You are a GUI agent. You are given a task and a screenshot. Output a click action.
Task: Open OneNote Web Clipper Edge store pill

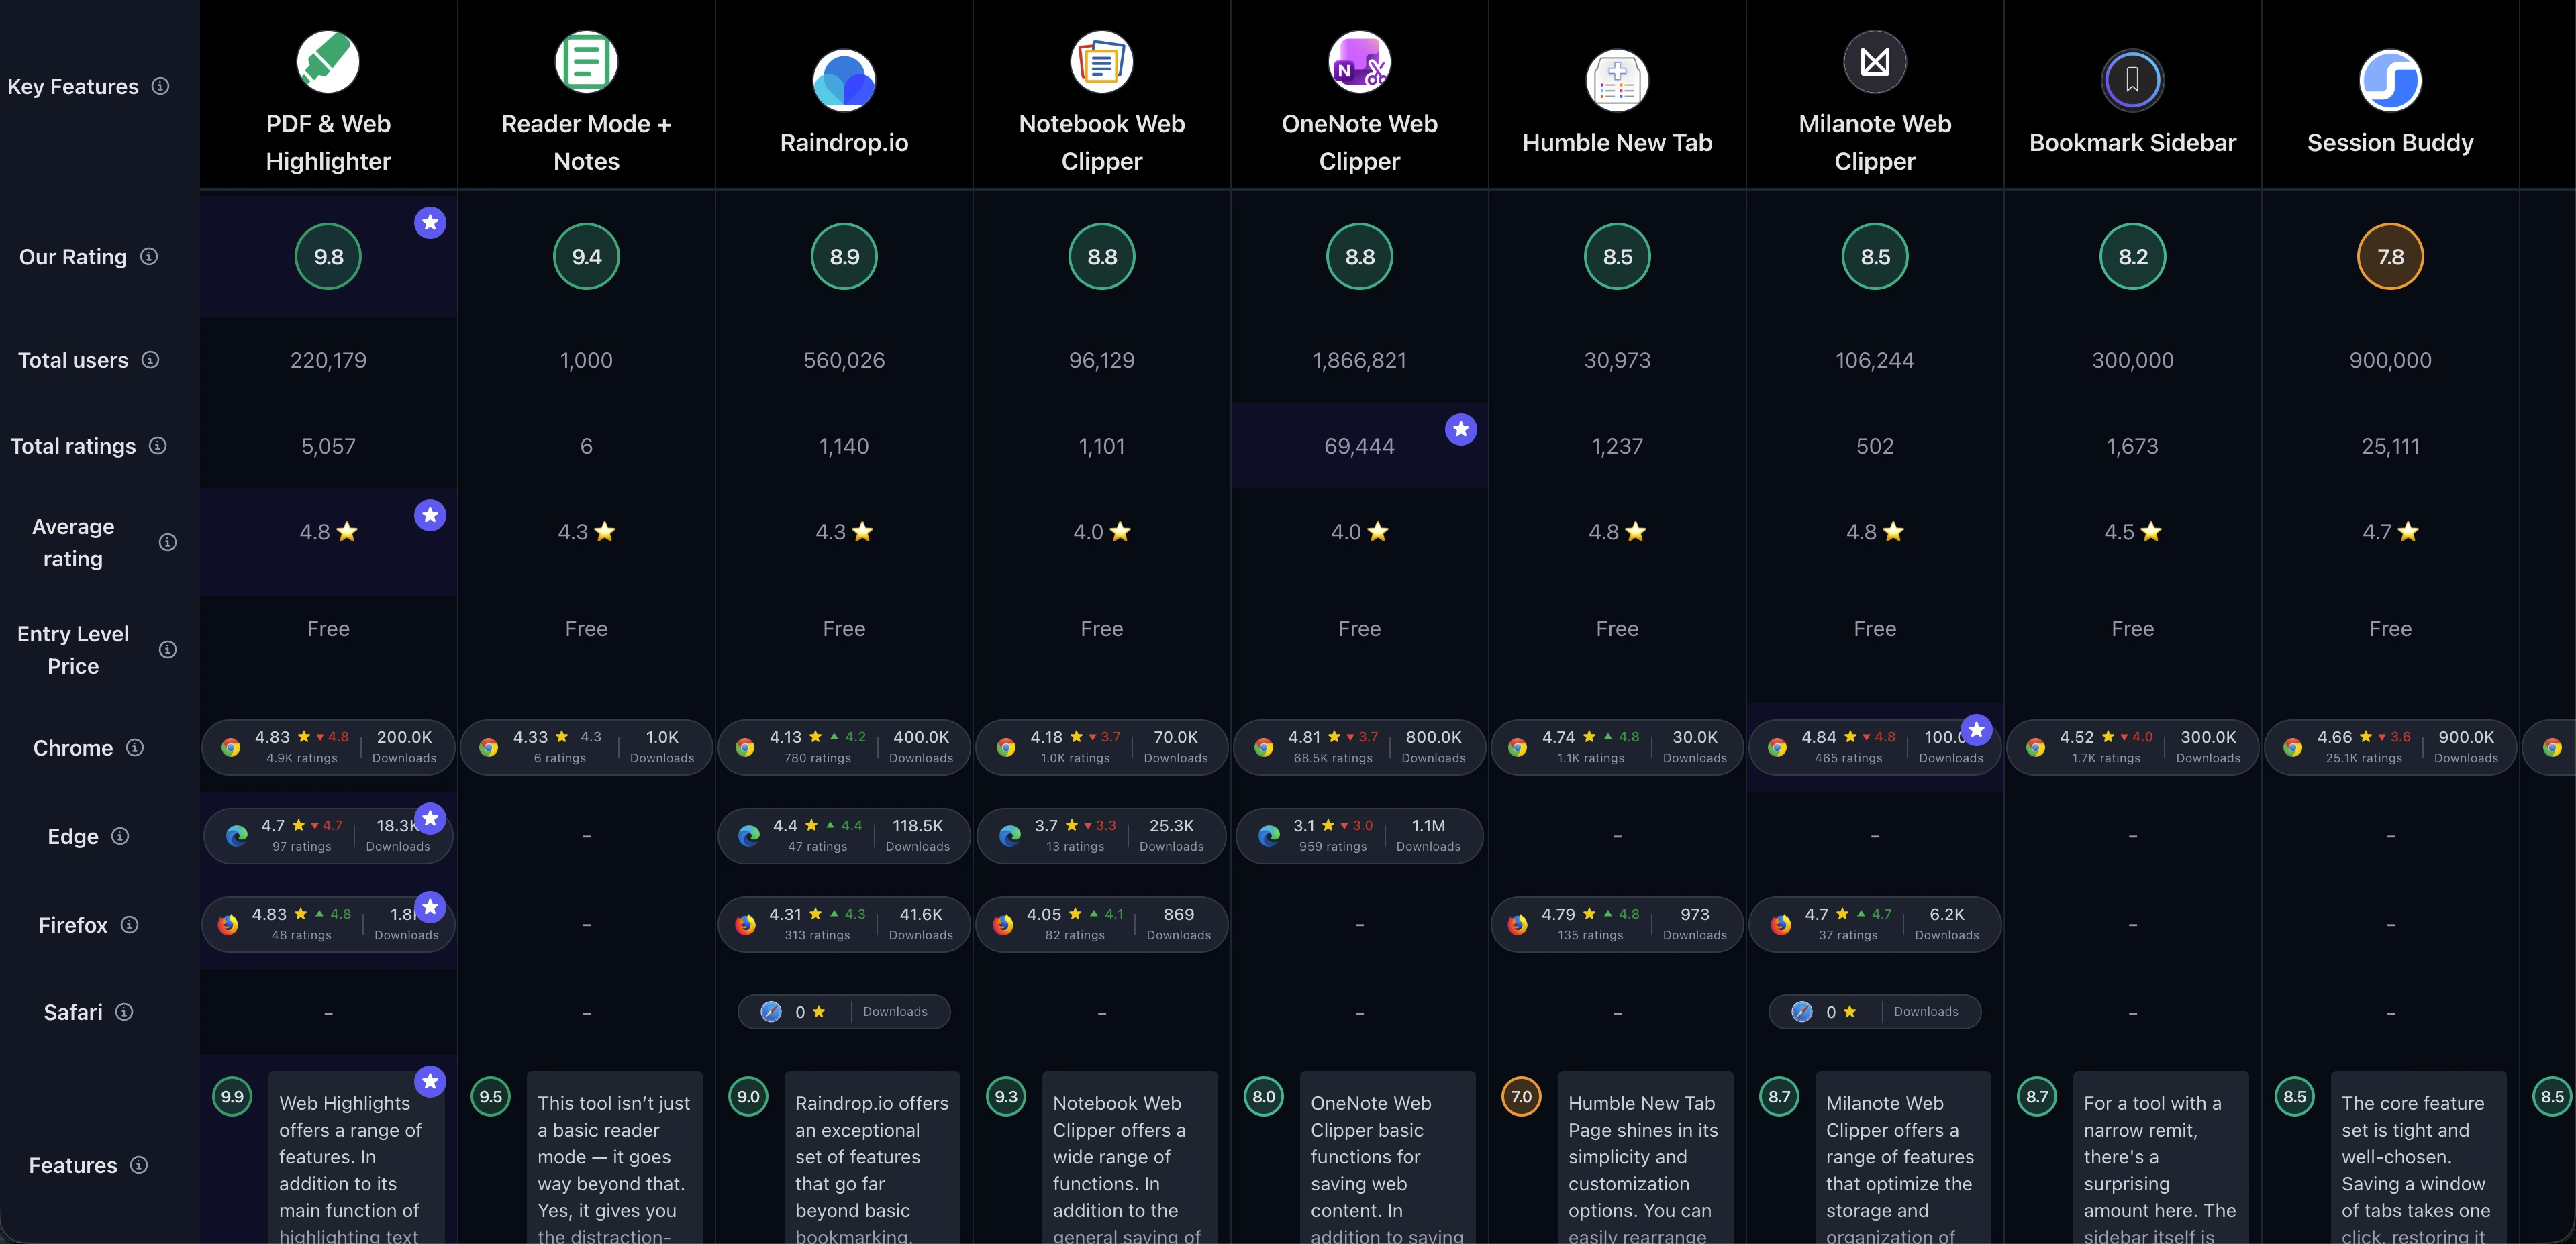[1359, 836]
